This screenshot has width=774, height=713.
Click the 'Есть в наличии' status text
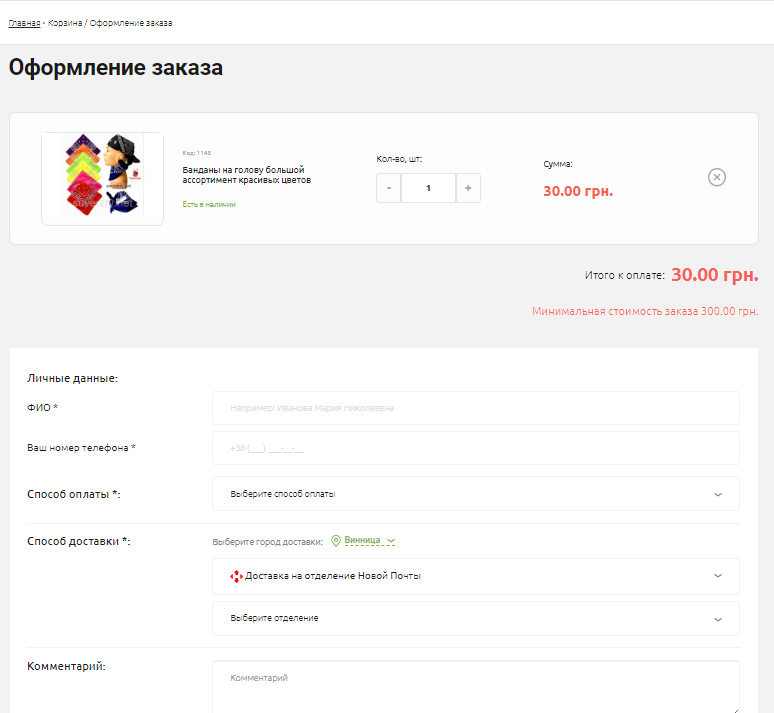tap(209, 204)
